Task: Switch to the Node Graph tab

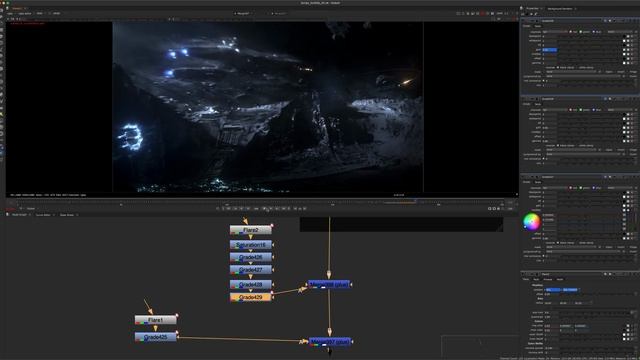Action: [x=19, y=215]
